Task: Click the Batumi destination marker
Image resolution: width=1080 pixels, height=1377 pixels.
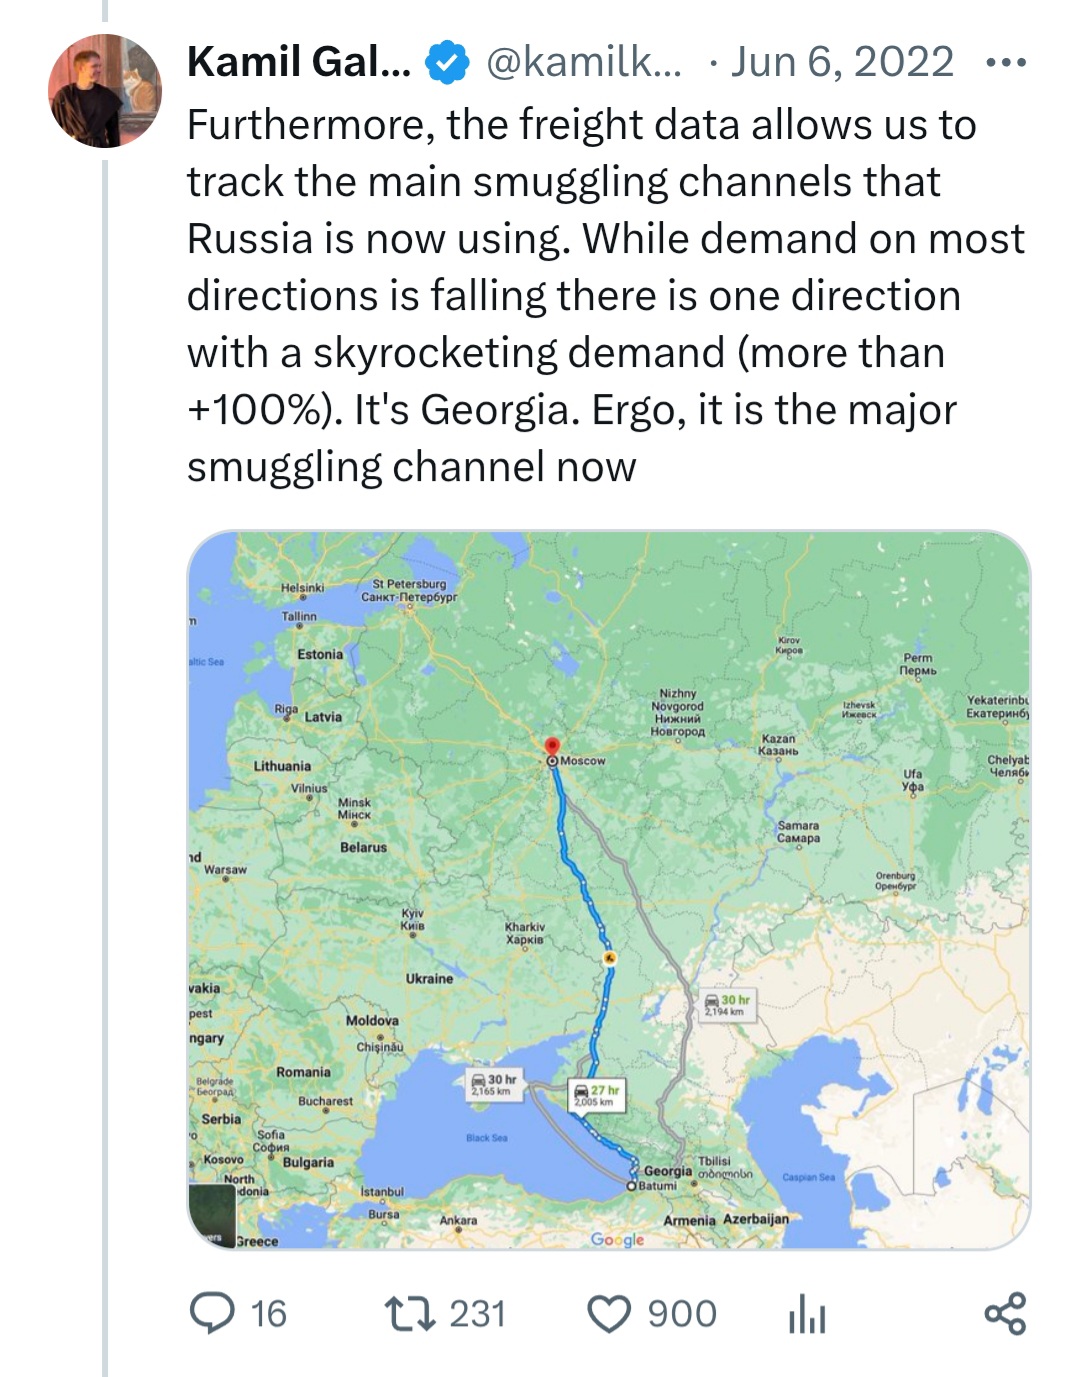Action: point(632,1185)
